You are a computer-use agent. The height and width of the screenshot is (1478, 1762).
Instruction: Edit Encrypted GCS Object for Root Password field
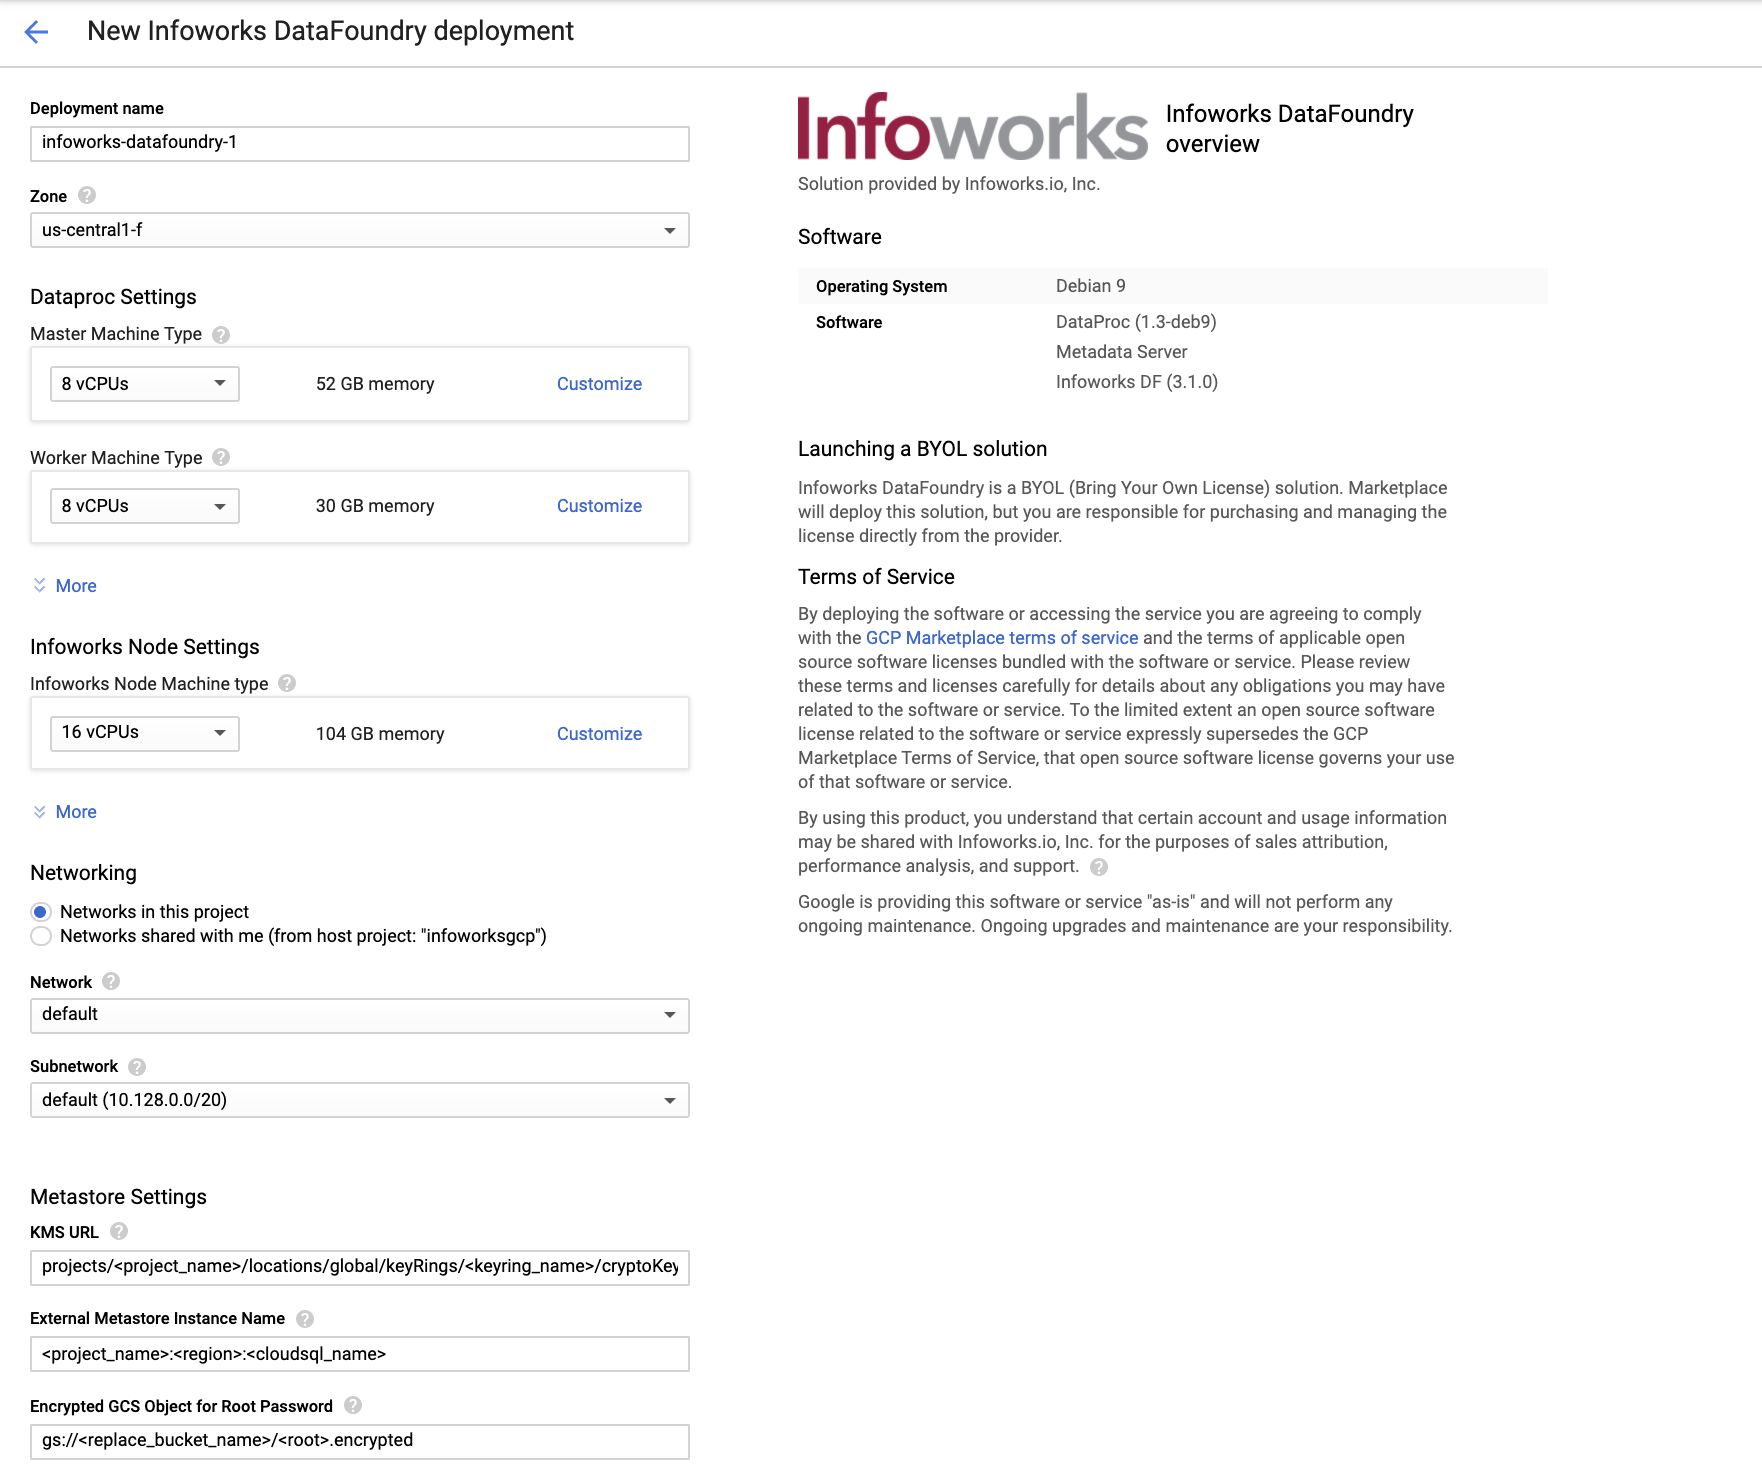pos(360,1441)
